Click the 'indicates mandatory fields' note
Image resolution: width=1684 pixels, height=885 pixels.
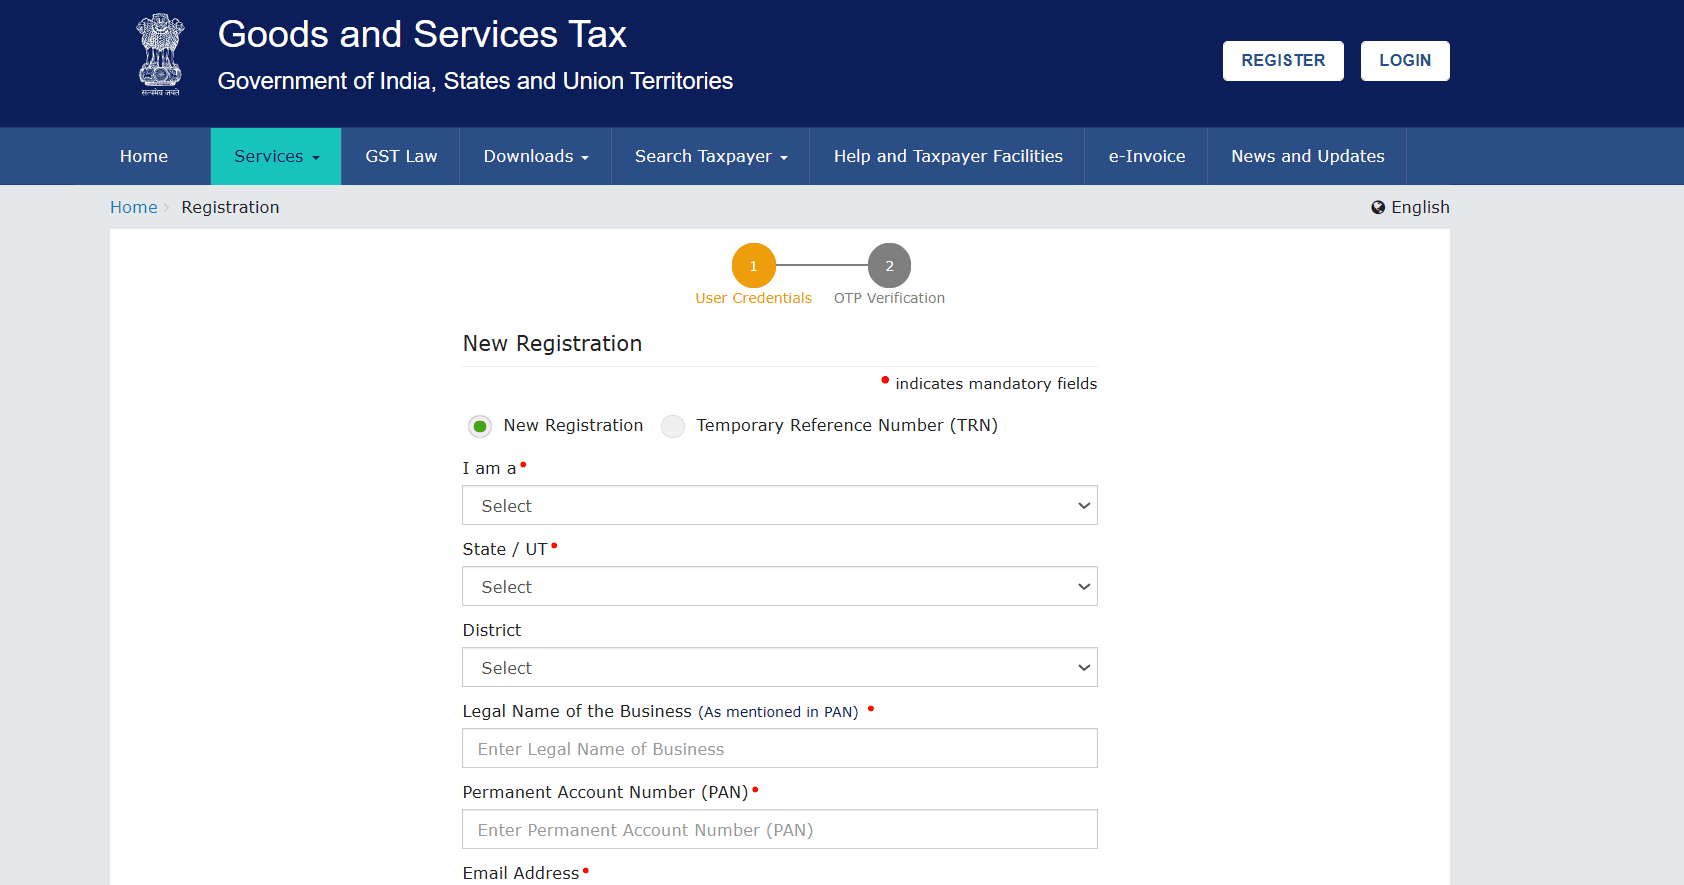pyautogui.click(x=989, y=383)
